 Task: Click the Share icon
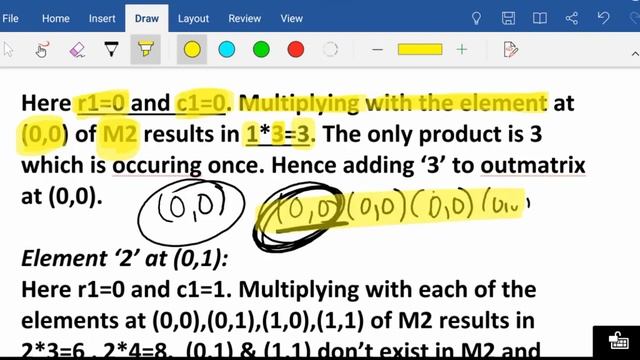click(x=572, y=18)
